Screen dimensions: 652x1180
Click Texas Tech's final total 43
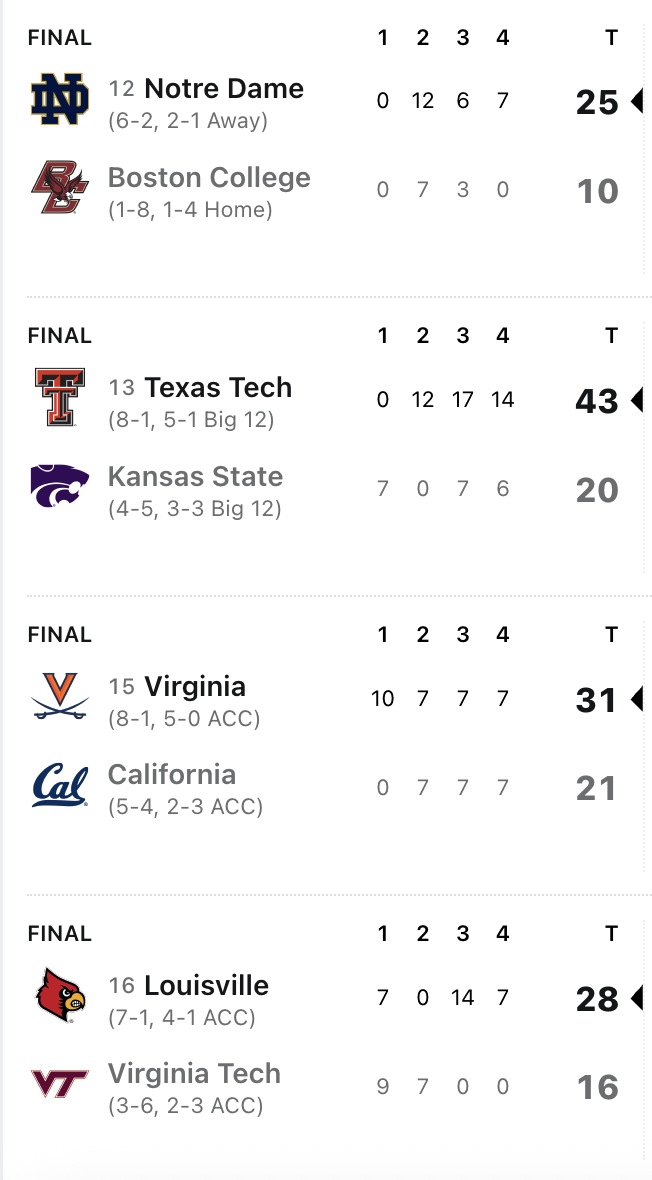tap(597, 401)
